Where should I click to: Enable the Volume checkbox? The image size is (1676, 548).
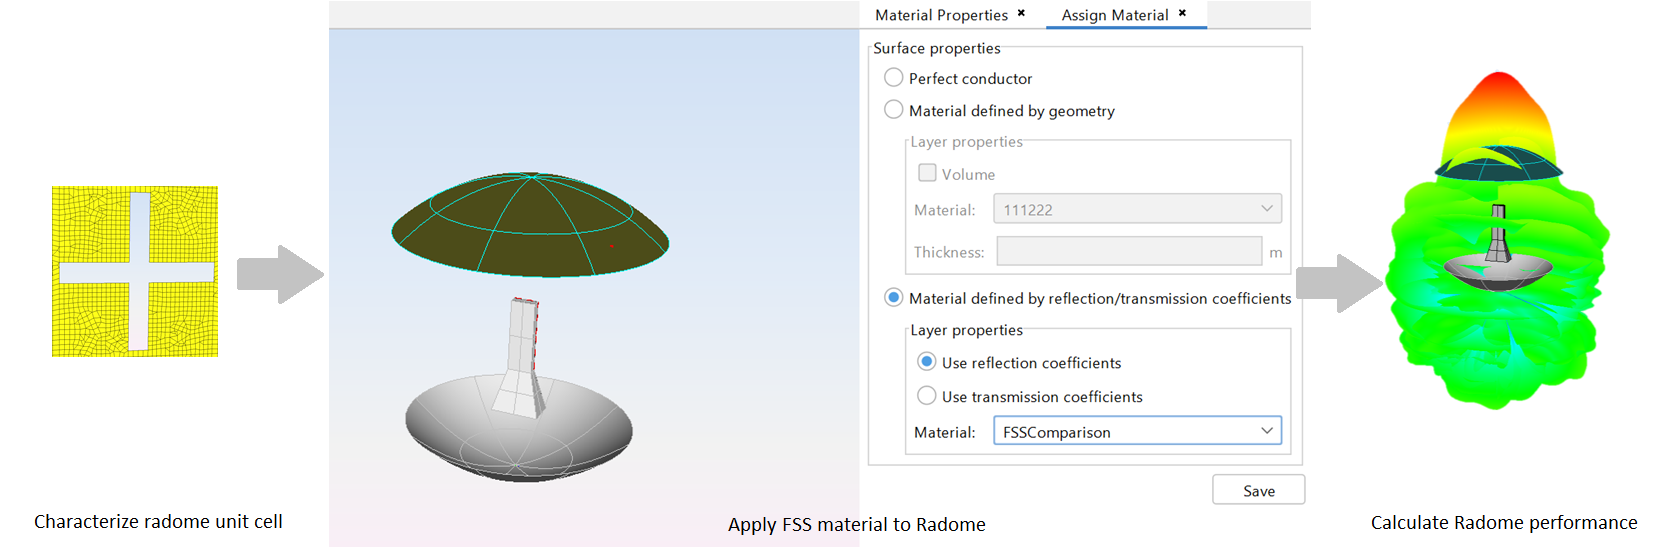click(928, 173)
